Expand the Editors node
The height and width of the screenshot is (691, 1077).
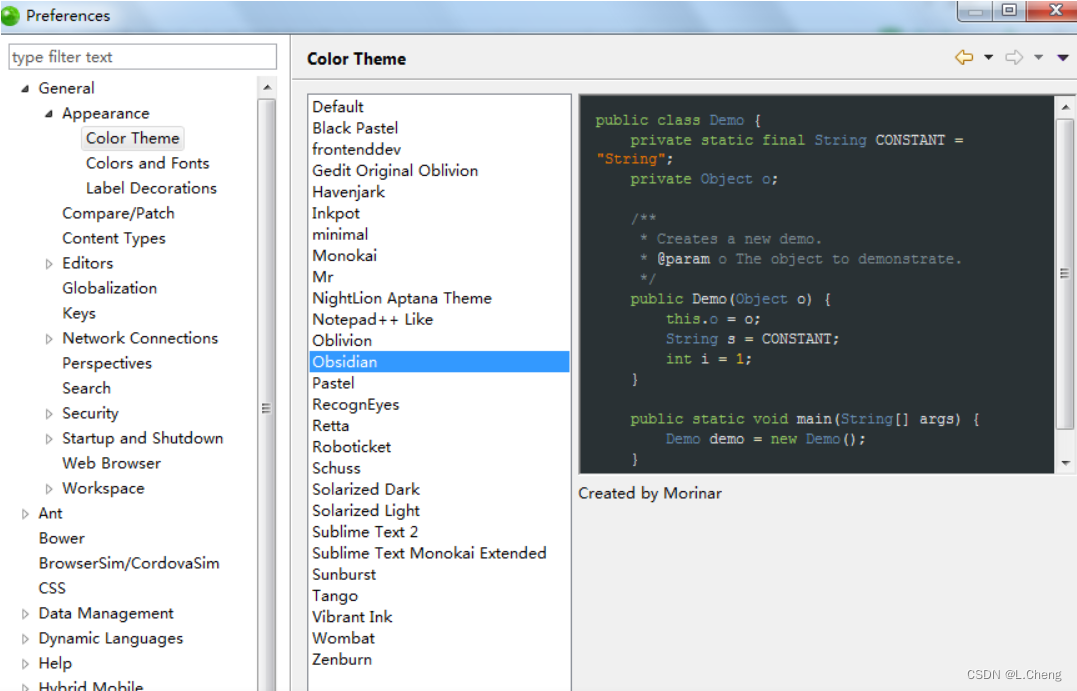coord(50,263)
